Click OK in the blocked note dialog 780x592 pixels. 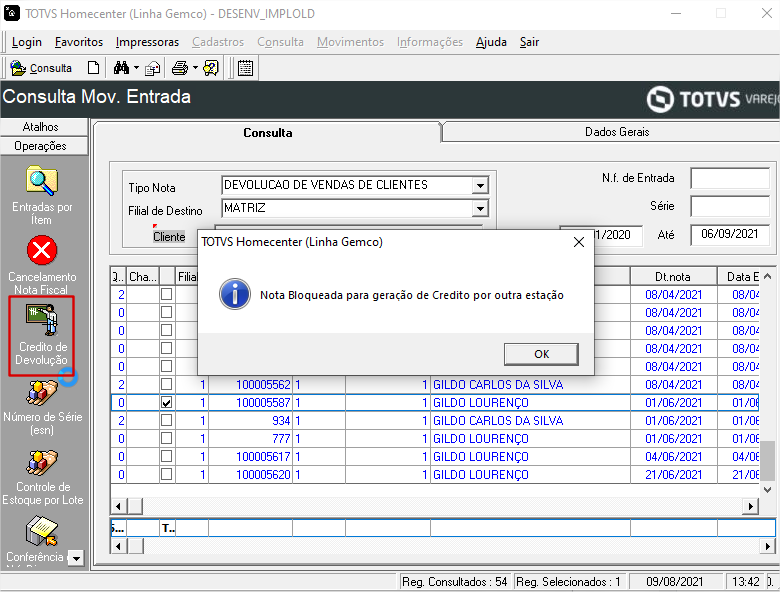click(541, 354)
